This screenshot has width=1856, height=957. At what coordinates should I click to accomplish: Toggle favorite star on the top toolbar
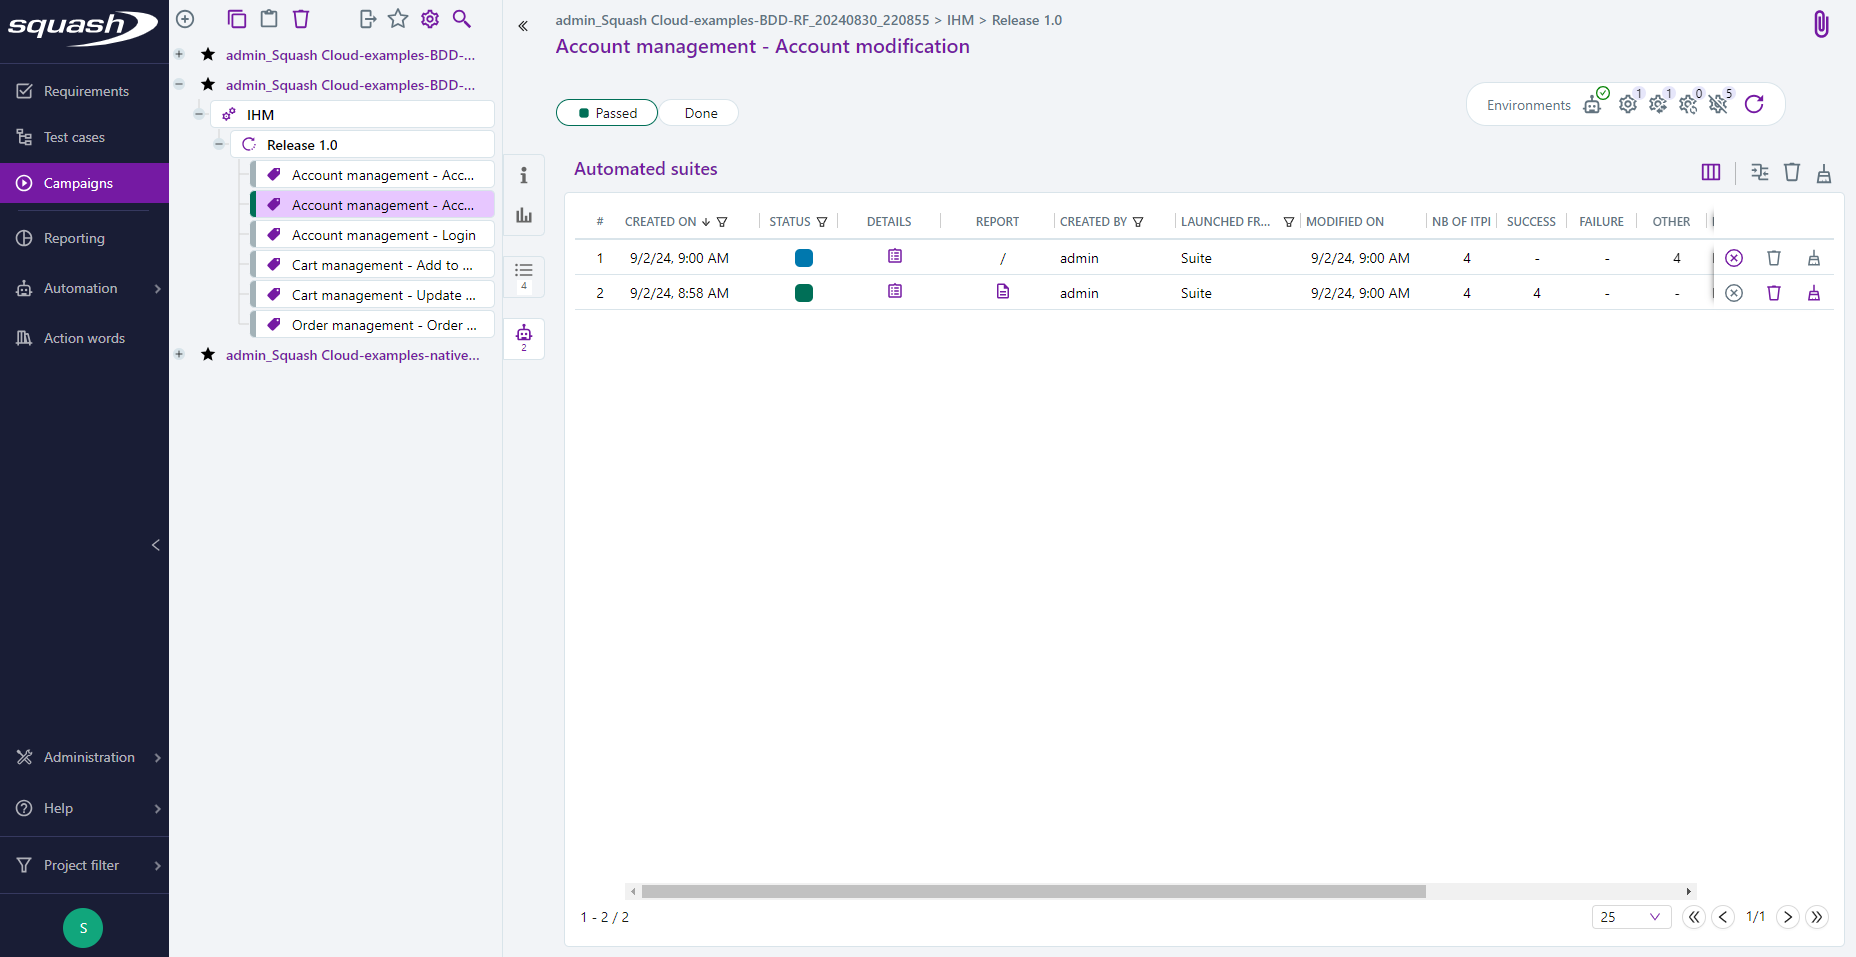click(x=398, y=18)
